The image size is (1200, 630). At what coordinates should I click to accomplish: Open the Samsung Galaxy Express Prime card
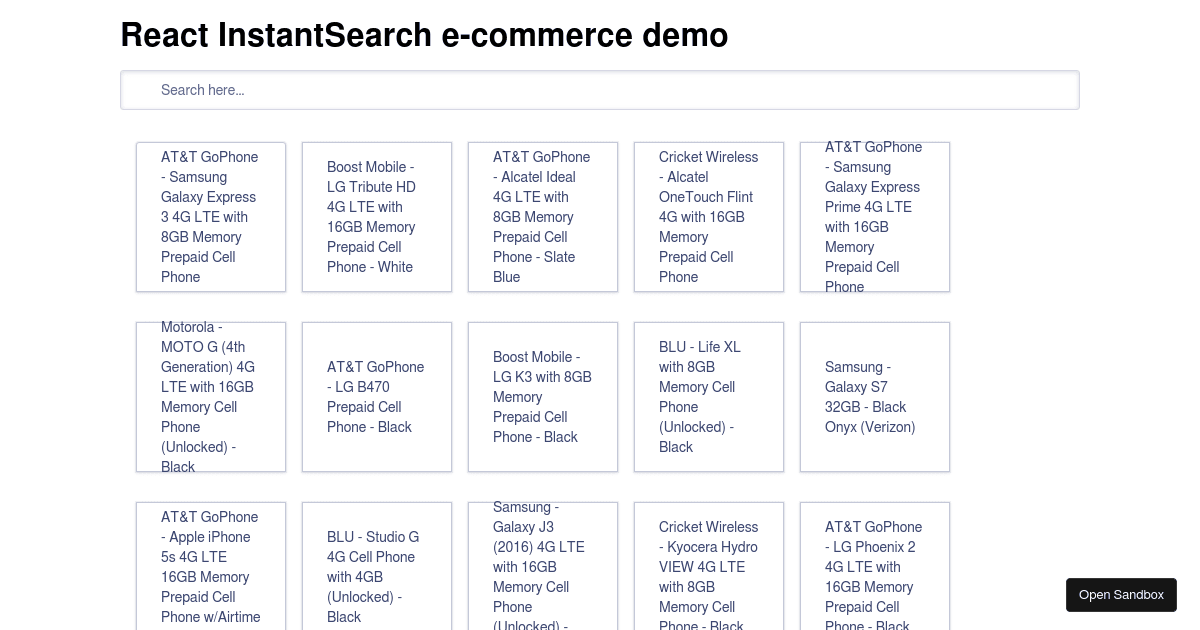pos(875,217)
